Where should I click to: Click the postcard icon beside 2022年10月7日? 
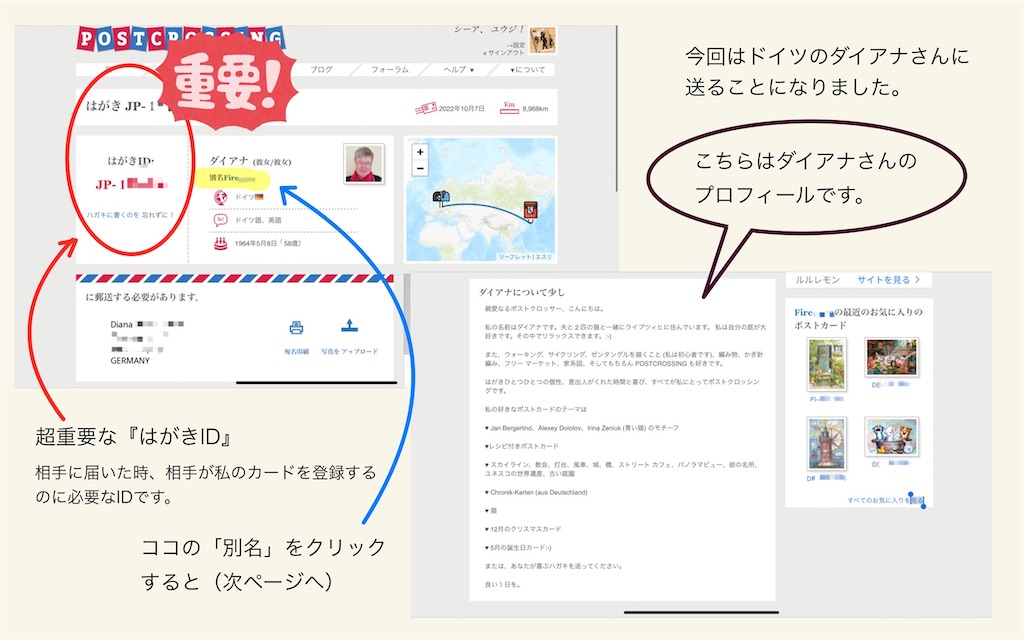[425, 107]
